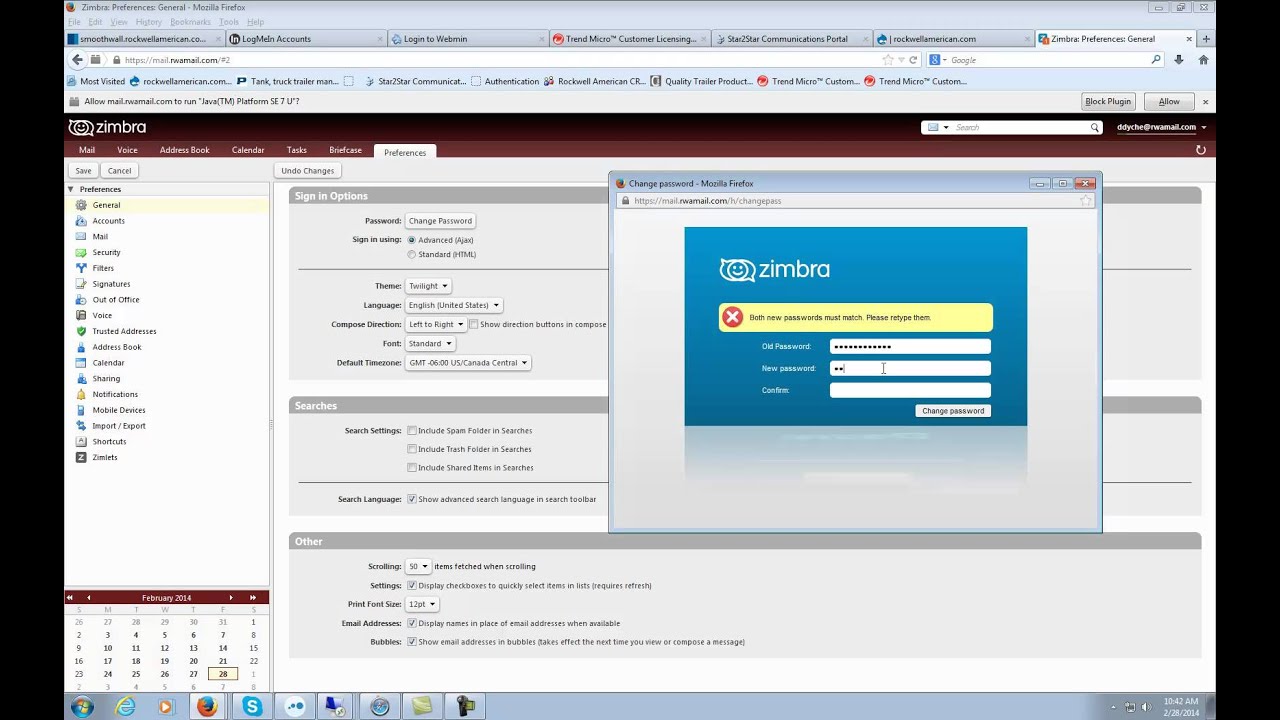1280x720 pixels.
Task: Expand the Default Timezone dropdown
Action: point(467,363)
